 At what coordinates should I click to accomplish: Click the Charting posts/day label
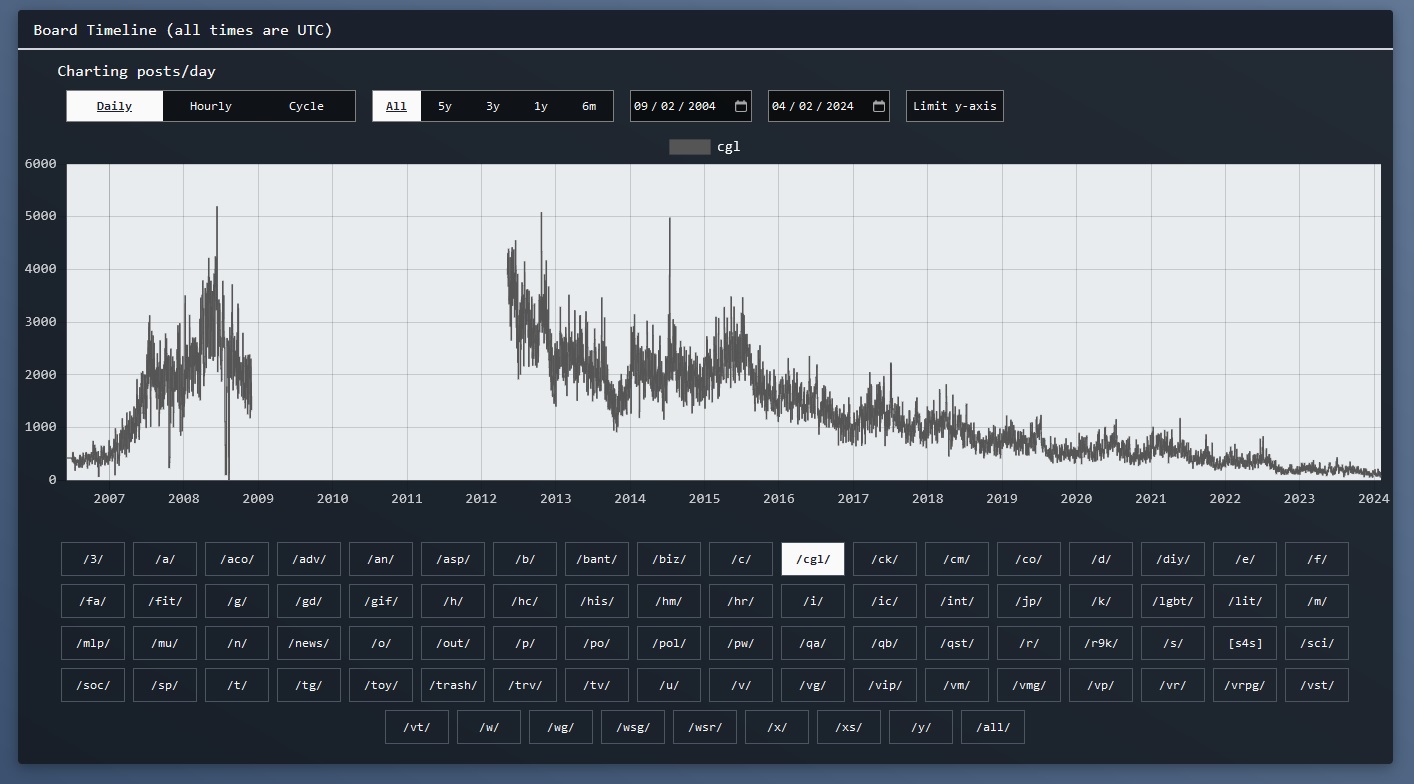136,71
